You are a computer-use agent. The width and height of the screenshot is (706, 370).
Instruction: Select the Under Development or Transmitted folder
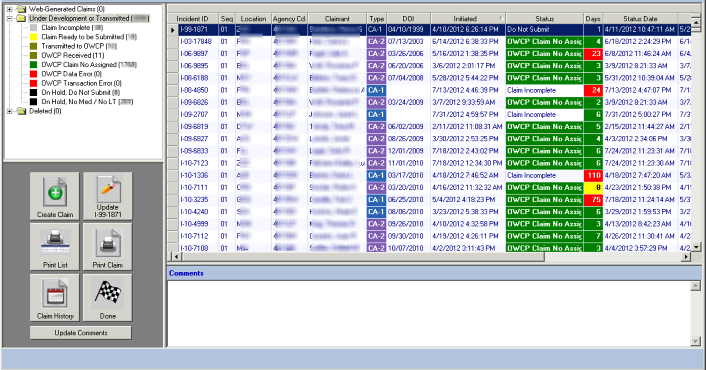click(89, 18)
